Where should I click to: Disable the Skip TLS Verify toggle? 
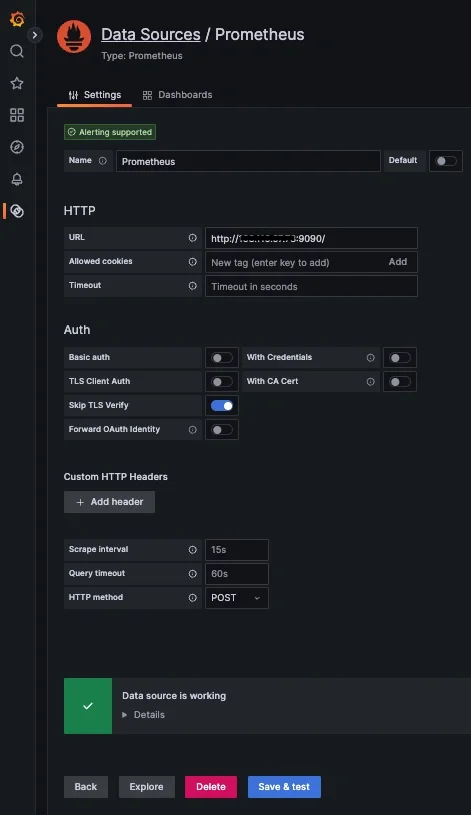coord(222,405)
